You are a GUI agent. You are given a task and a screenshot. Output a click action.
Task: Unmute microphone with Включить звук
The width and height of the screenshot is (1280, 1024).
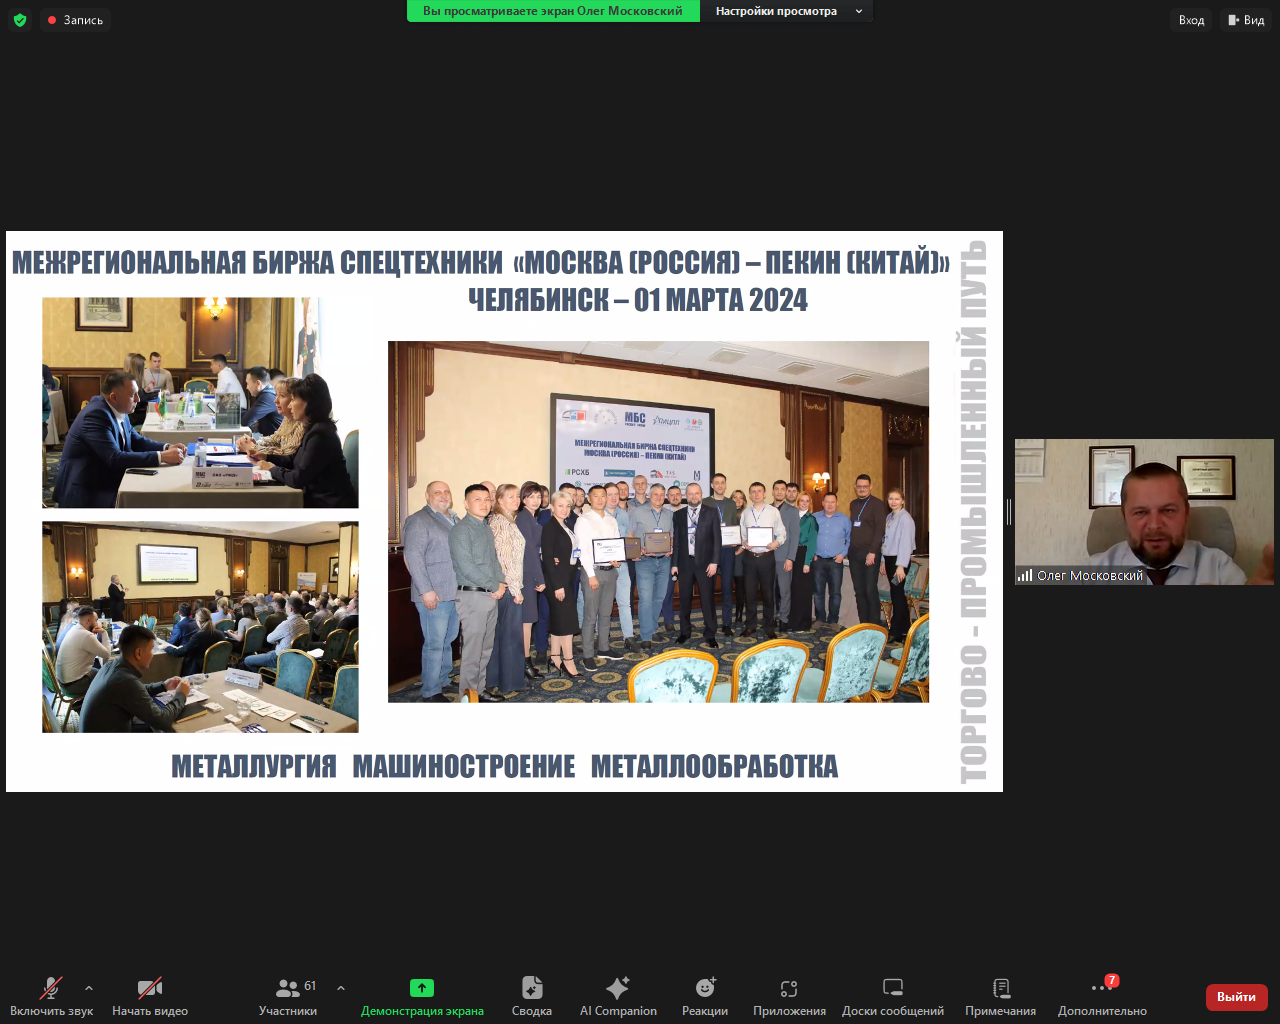pyautogui.click(x=51, y=996)
